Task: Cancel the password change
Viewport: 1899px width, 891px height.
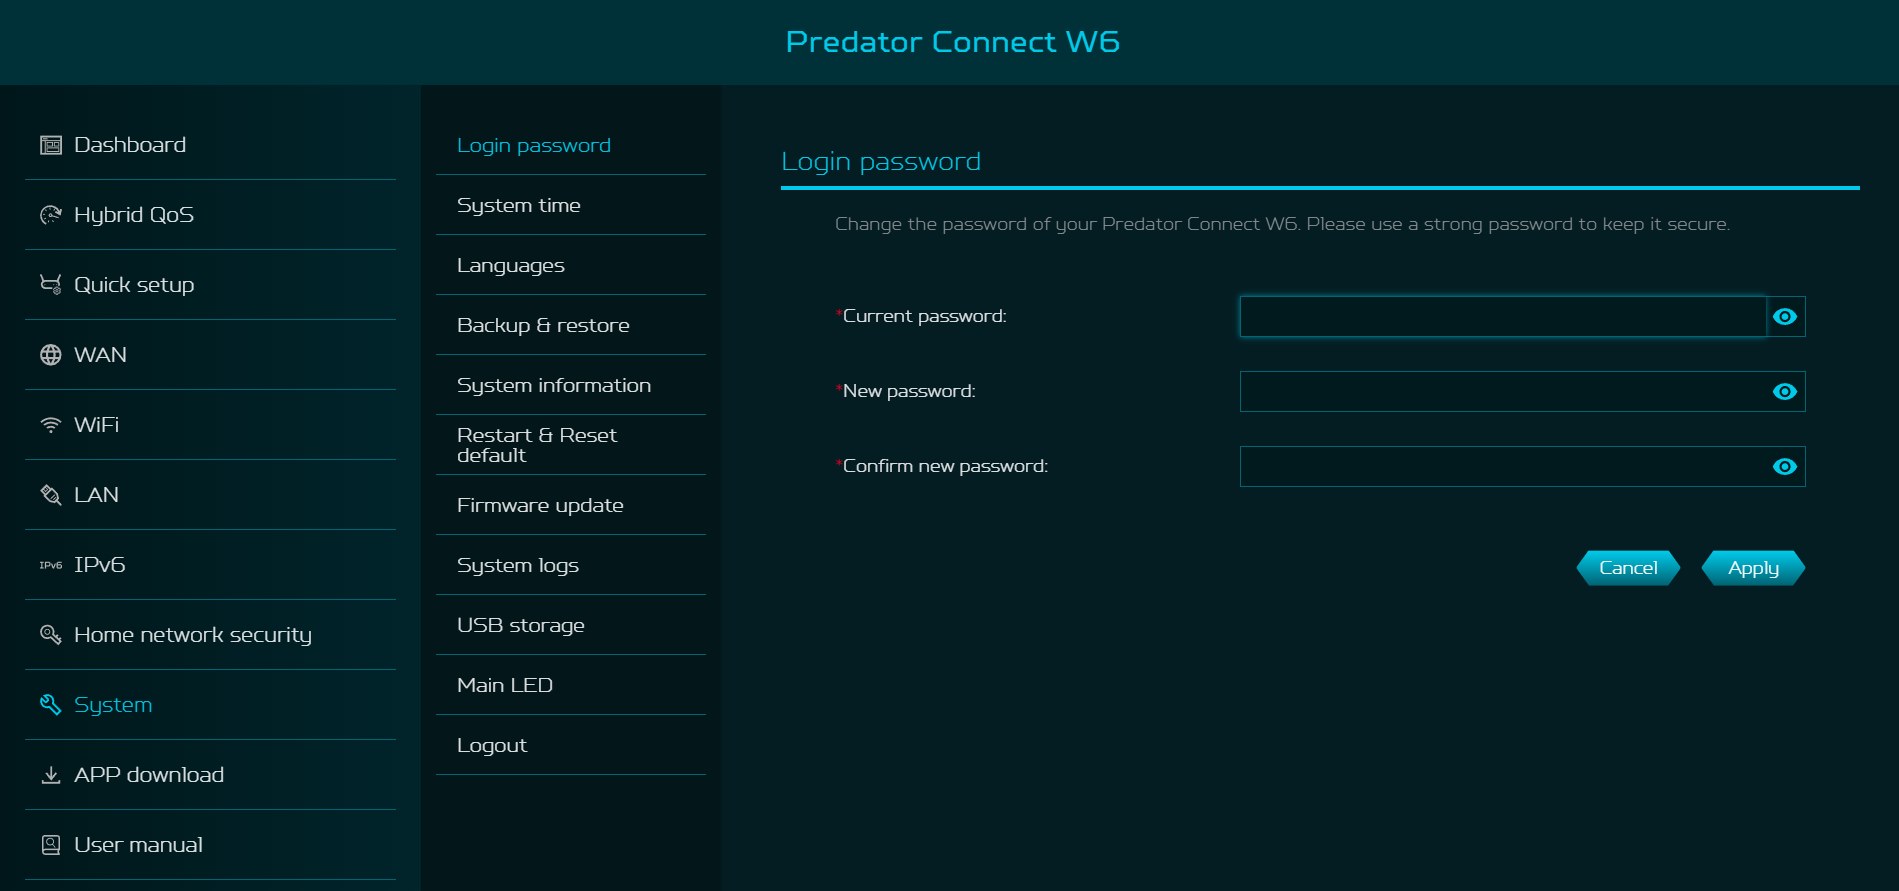Action: click(x=1628, y=568)
